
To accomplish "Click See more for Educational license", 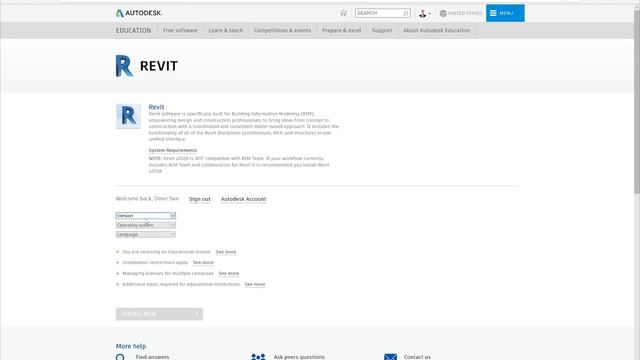I will coord(226,252).
